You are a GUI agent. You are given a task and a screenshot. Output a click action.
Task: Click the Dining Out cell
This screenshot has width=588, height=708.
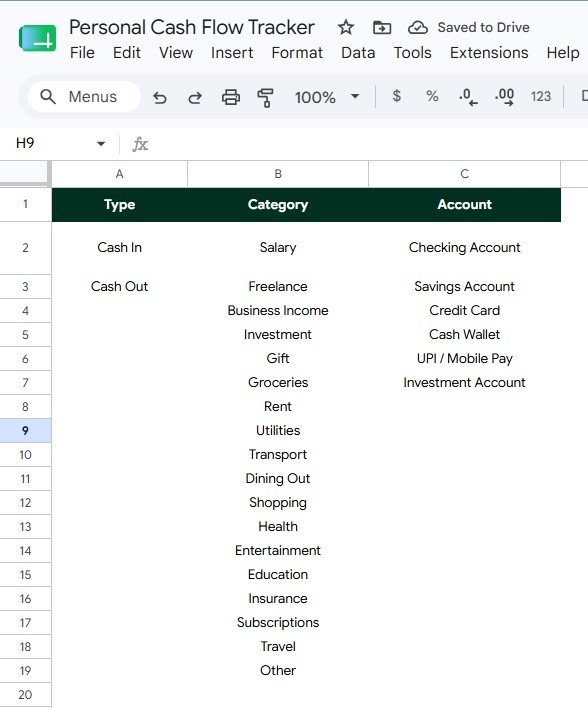278,478
